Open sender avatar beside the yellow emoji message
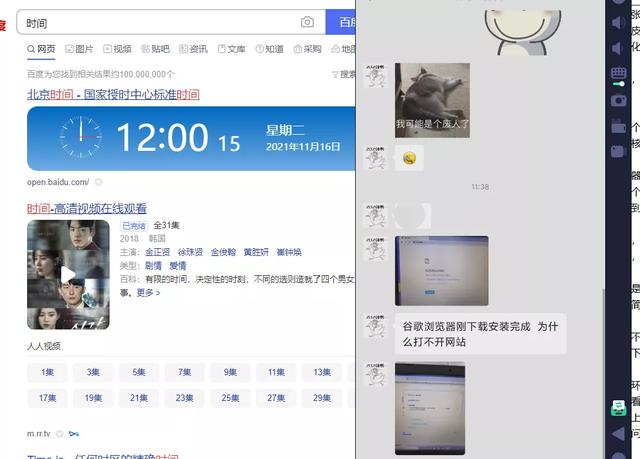Image resolution: width=640 pixels, height=459 pixels. pos(376,158)
